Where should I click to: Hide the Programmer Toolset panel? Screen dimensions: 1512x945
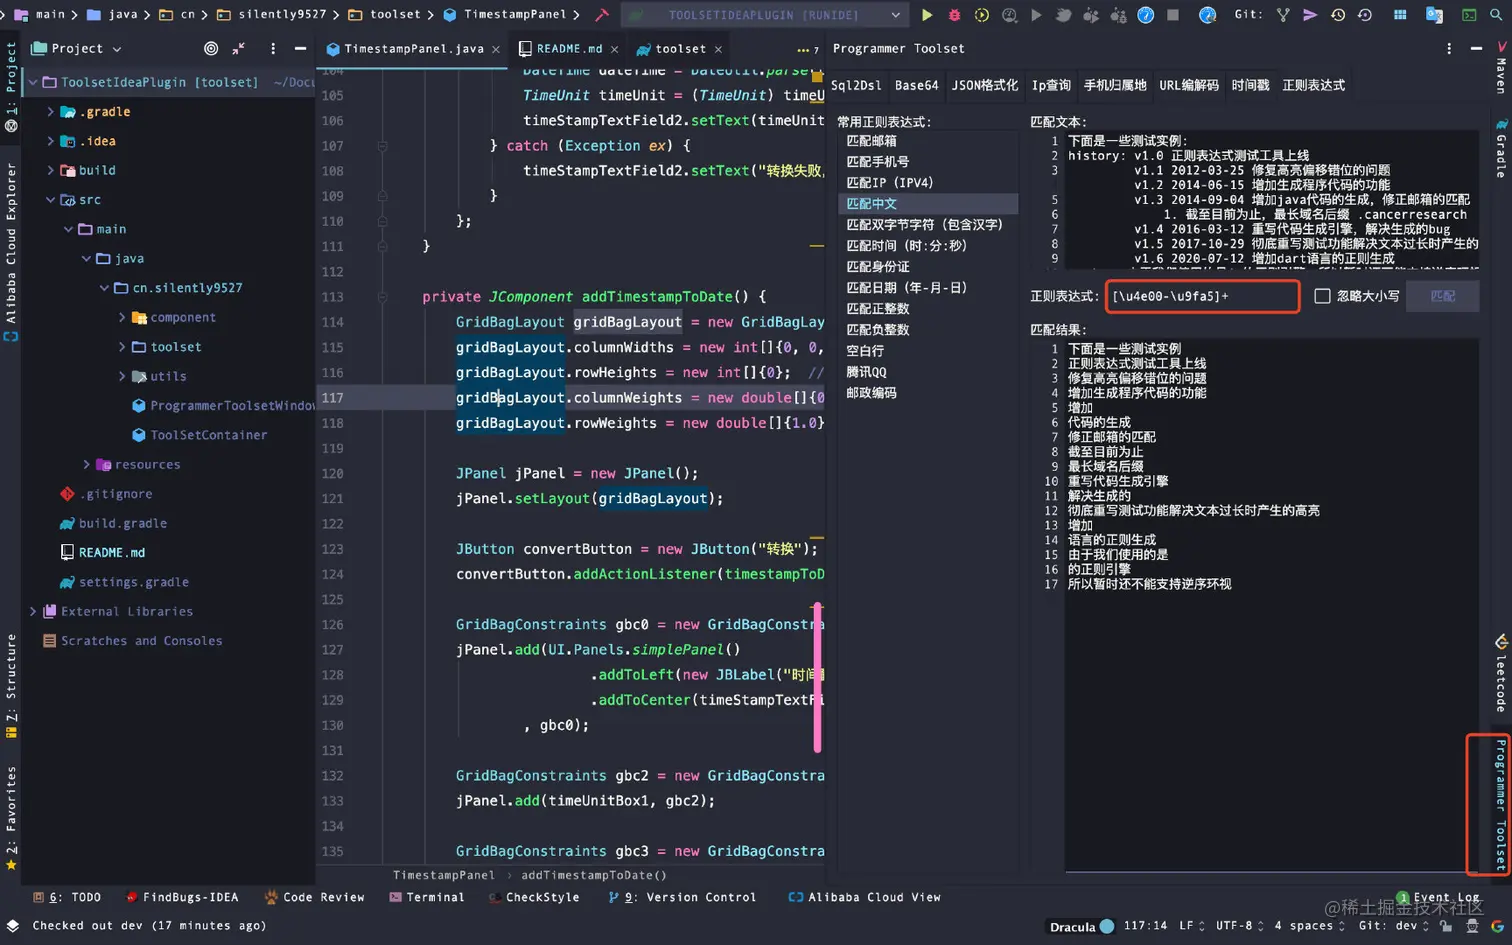click(1476, 48)
